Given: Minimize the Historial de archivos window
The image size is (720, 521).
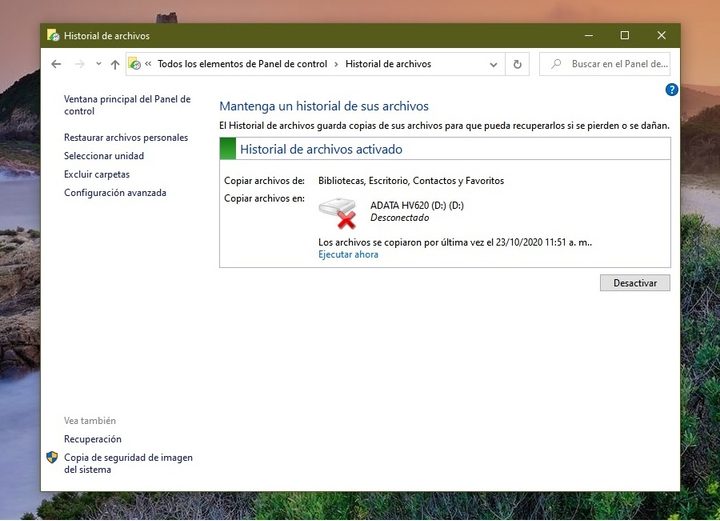Looking at the screenshot, I should point(589,35).
